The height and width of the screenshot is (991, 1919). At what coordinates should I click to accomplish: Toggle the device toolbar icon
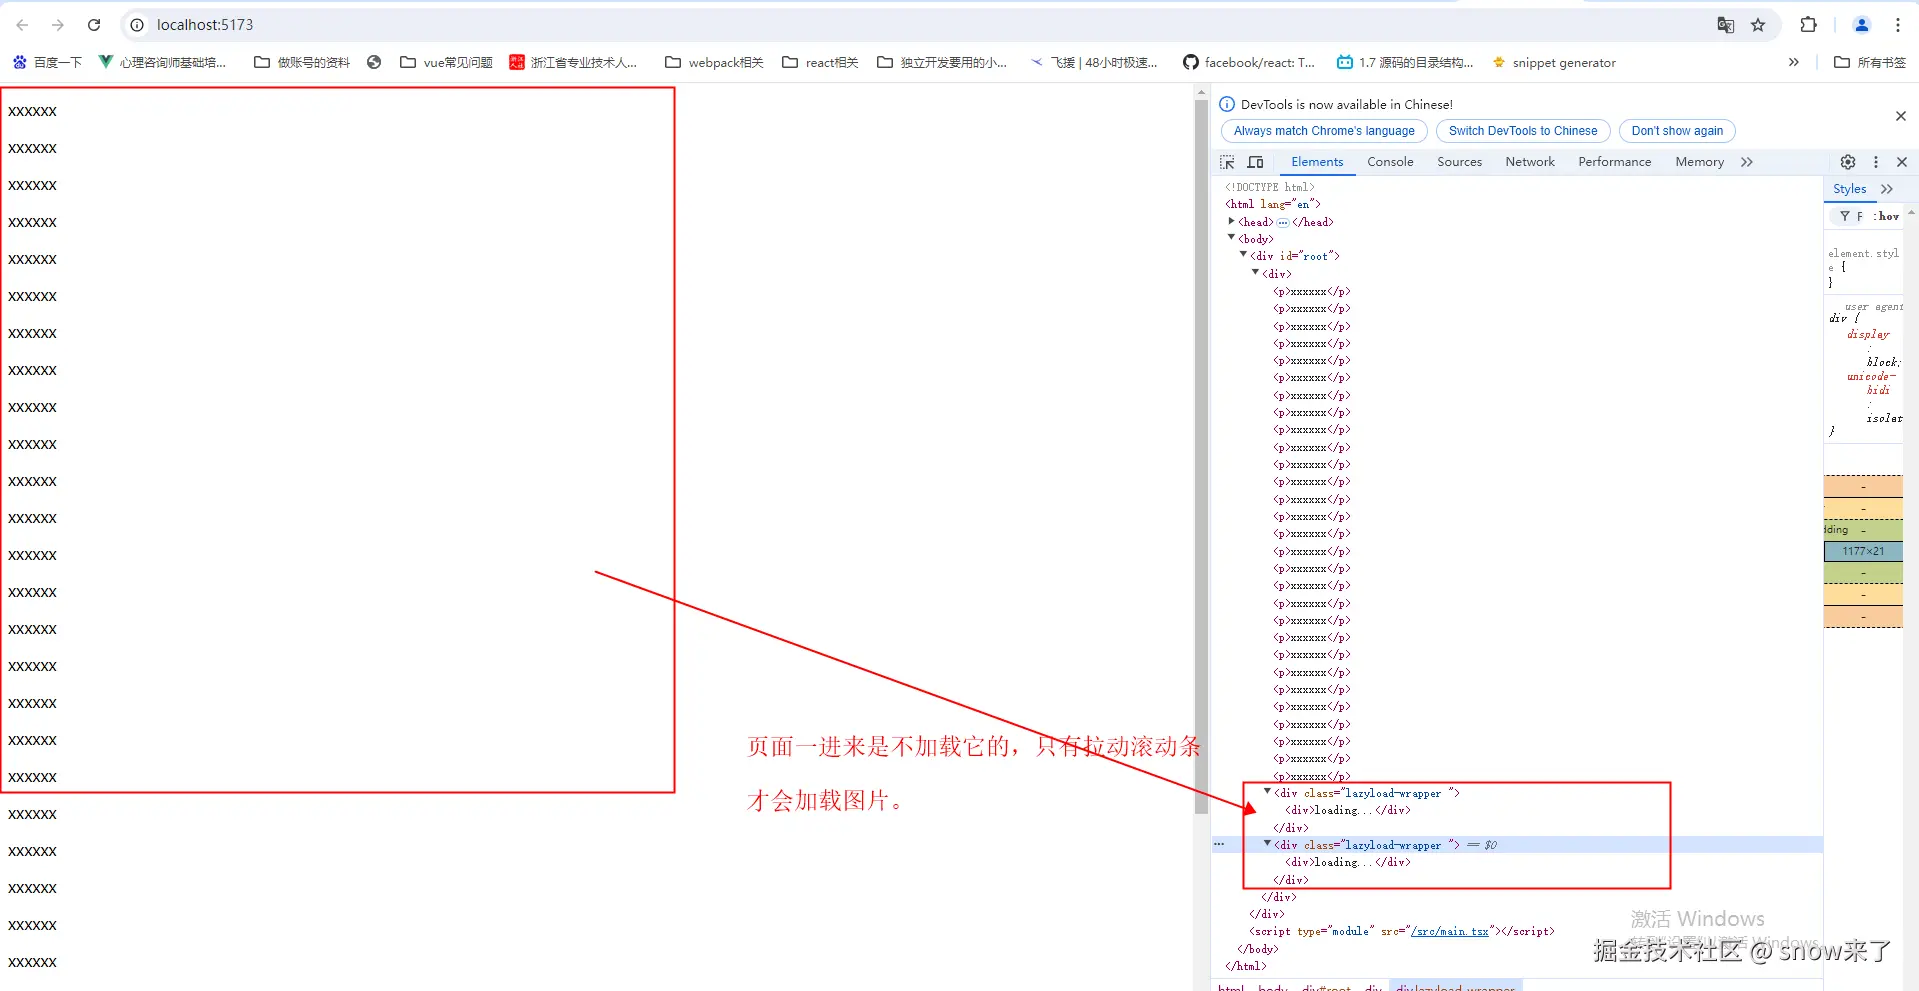[1255, 162]
